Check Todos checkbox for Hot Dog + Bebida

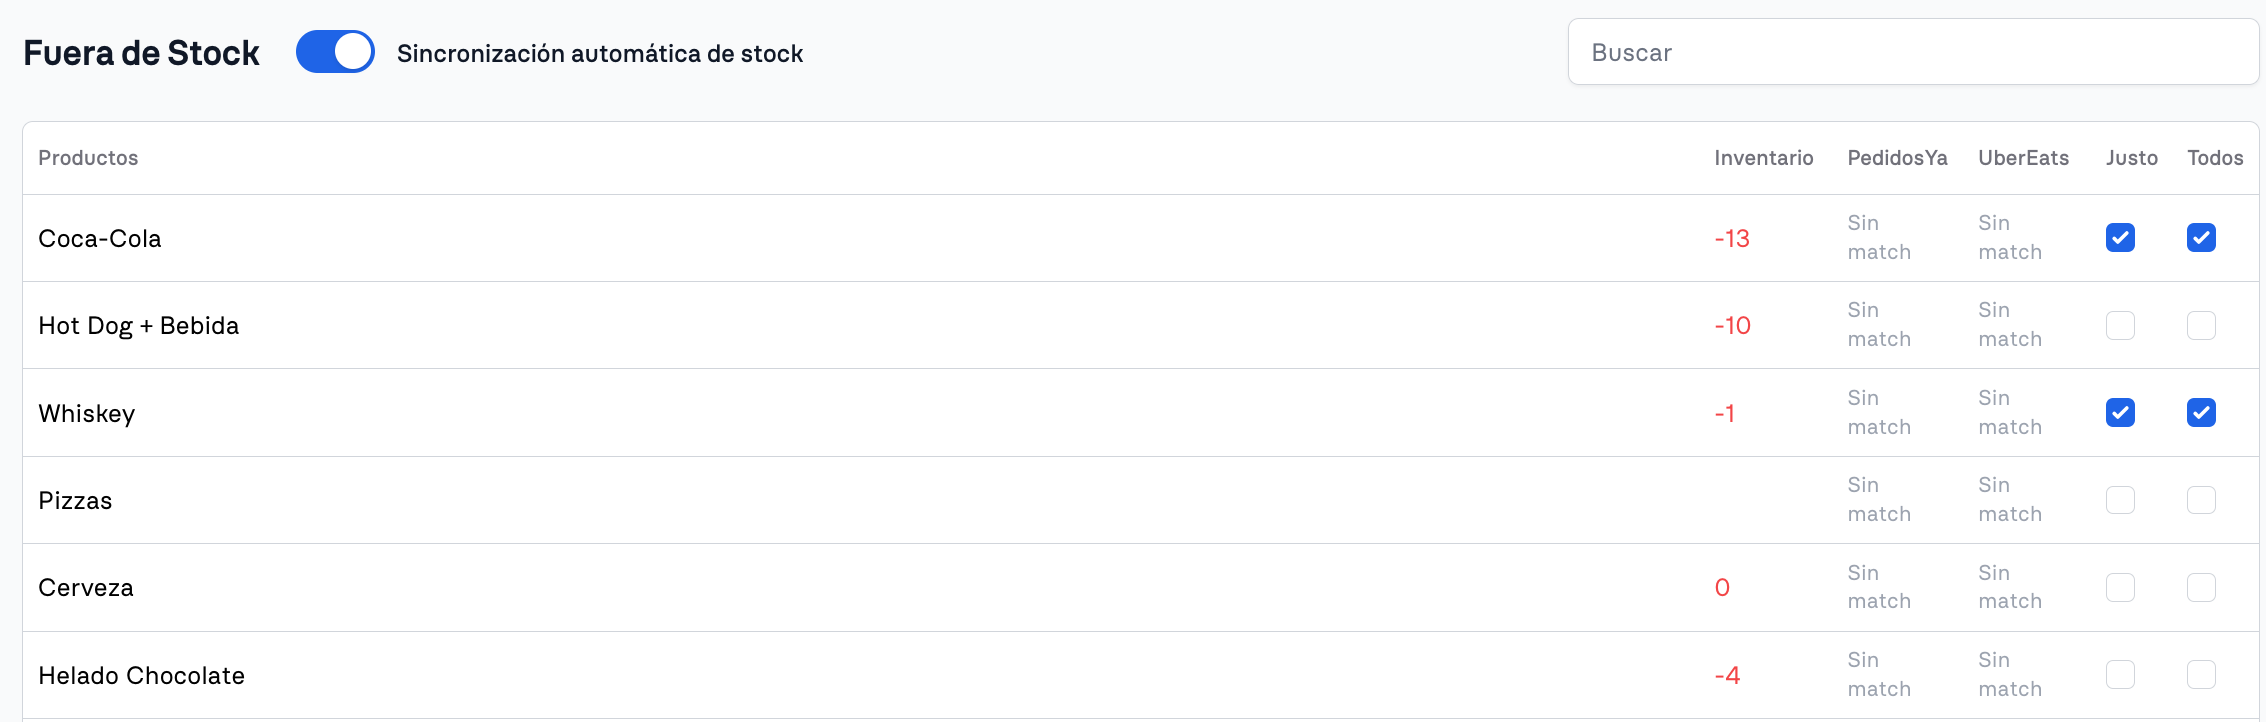(x=2201, y=325)
